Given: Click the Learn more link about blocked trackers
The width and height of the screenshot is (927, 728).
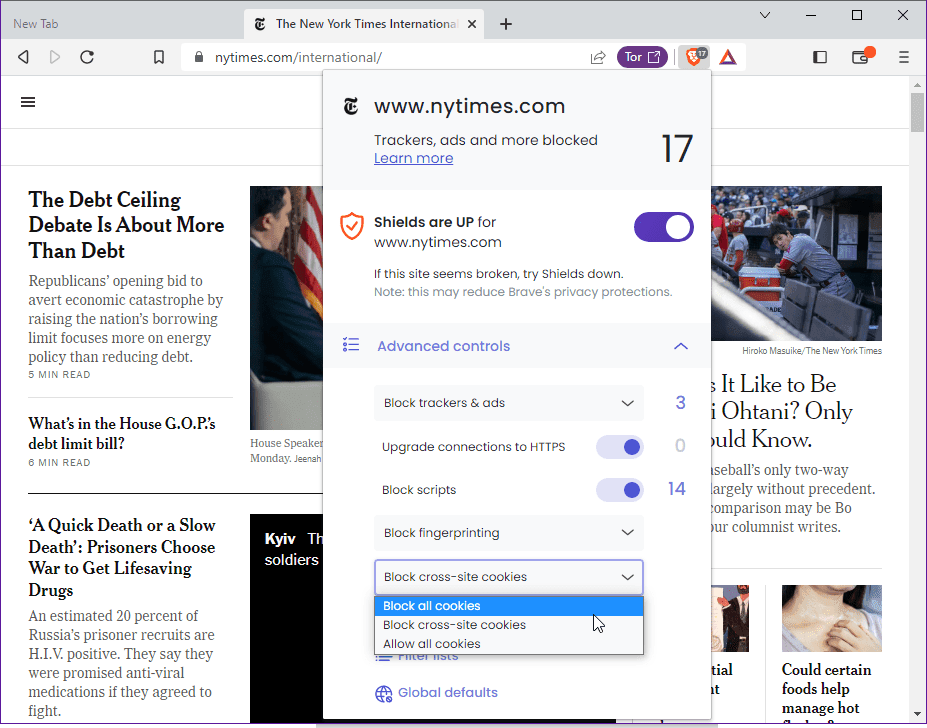Looking at the screenshot, I should pos(413,158).
